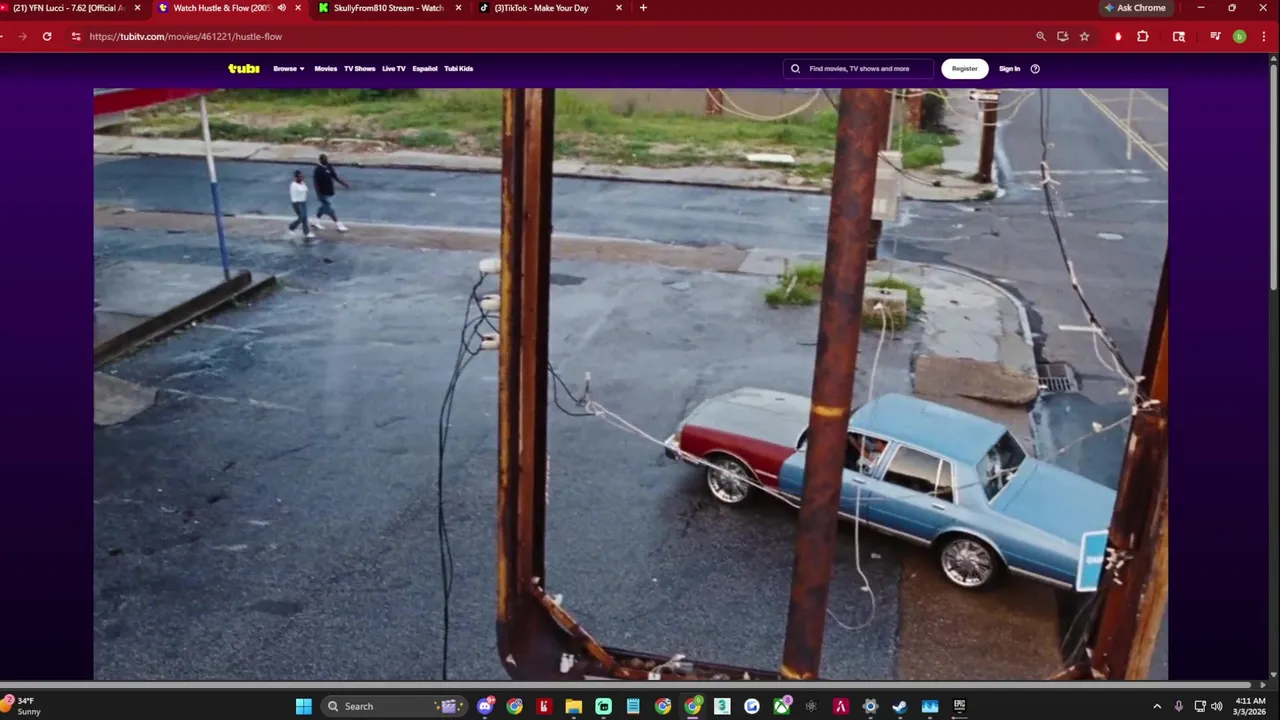Open the zoom magnifier icon in address bar
The height and width of the screenshot is (720, 1280).
pos(1041,36)
